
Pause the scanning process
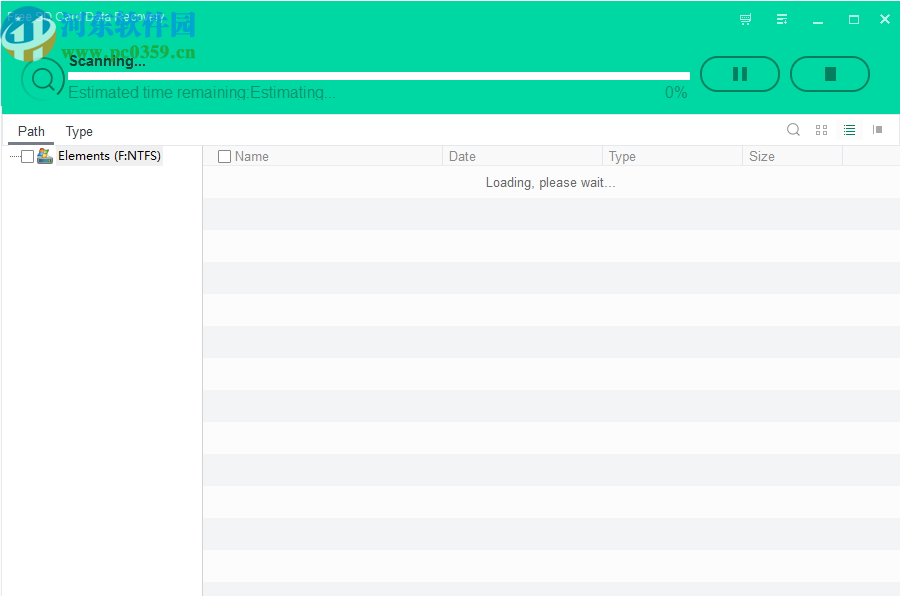tap(740, 73)
